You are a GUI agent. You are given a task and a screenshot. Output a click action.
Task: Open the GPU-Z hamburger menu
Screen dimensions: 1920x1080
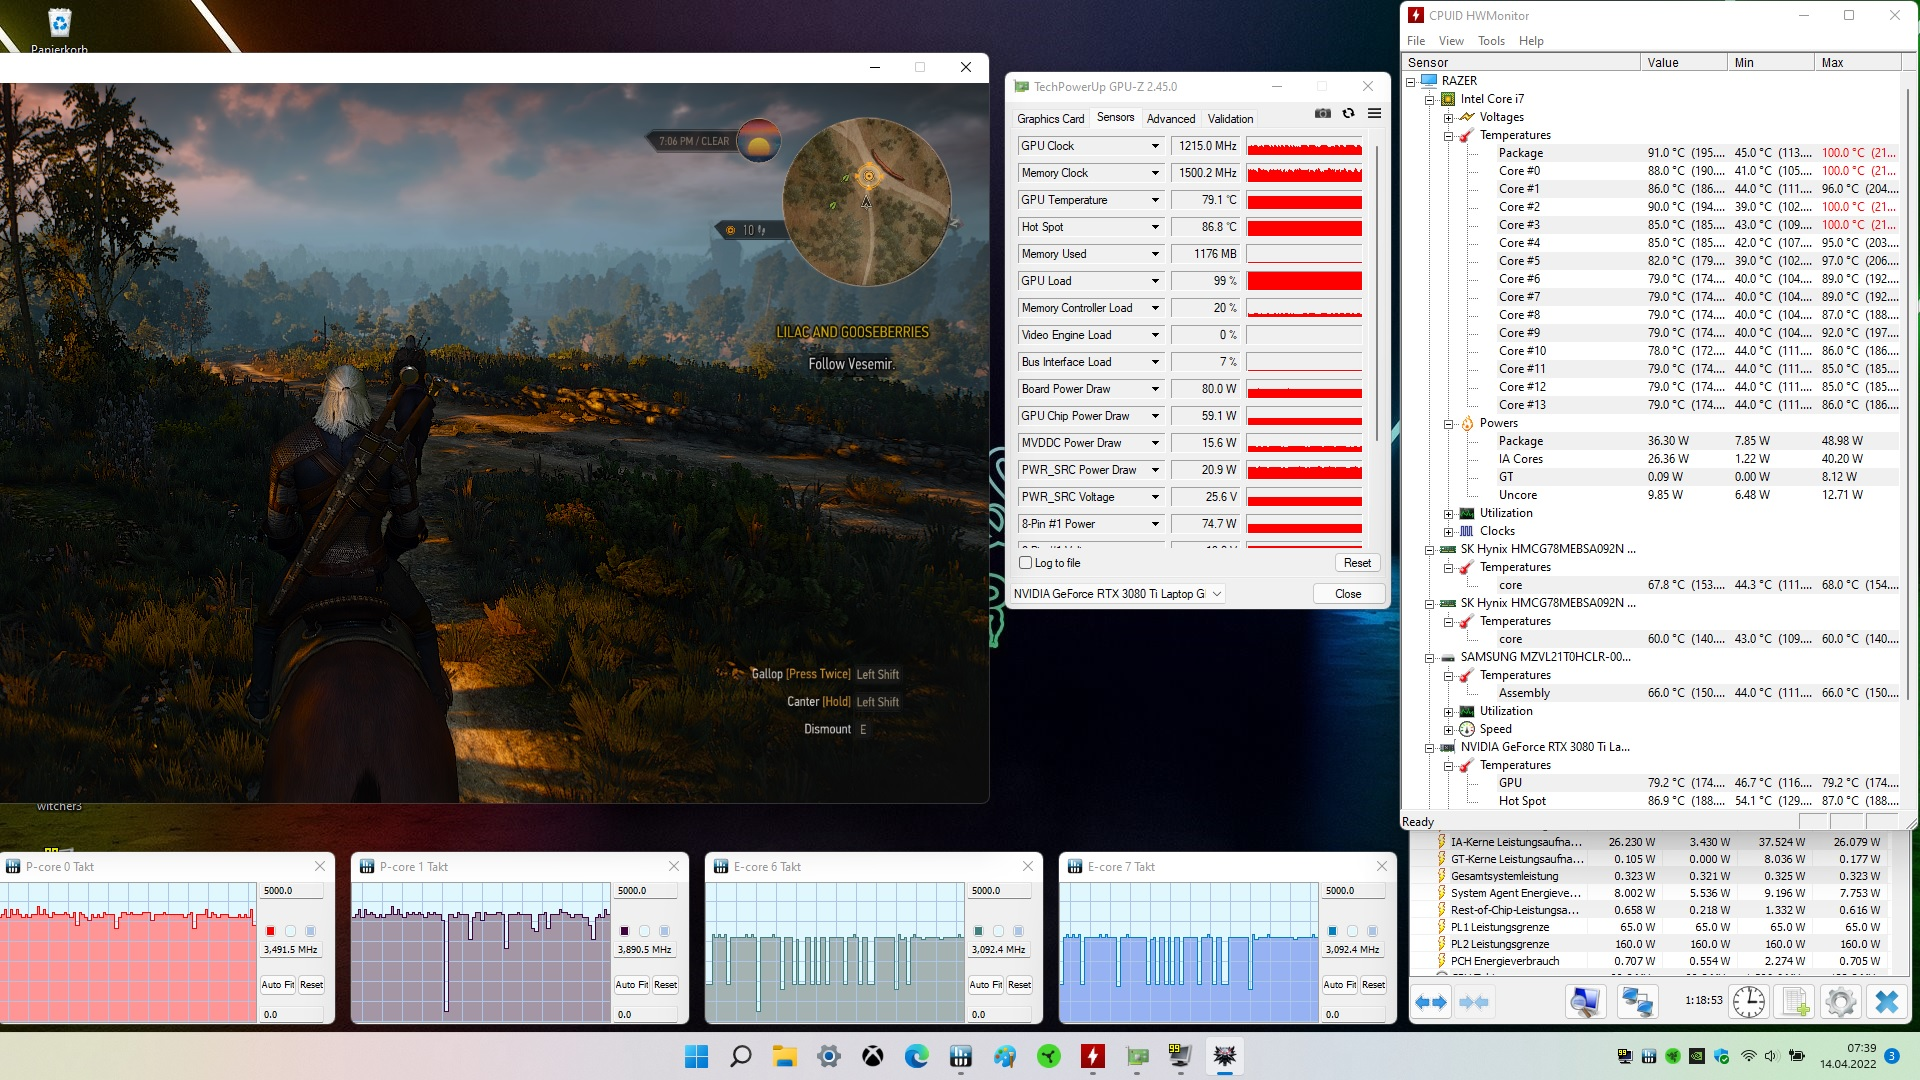tap(1374, 114)
